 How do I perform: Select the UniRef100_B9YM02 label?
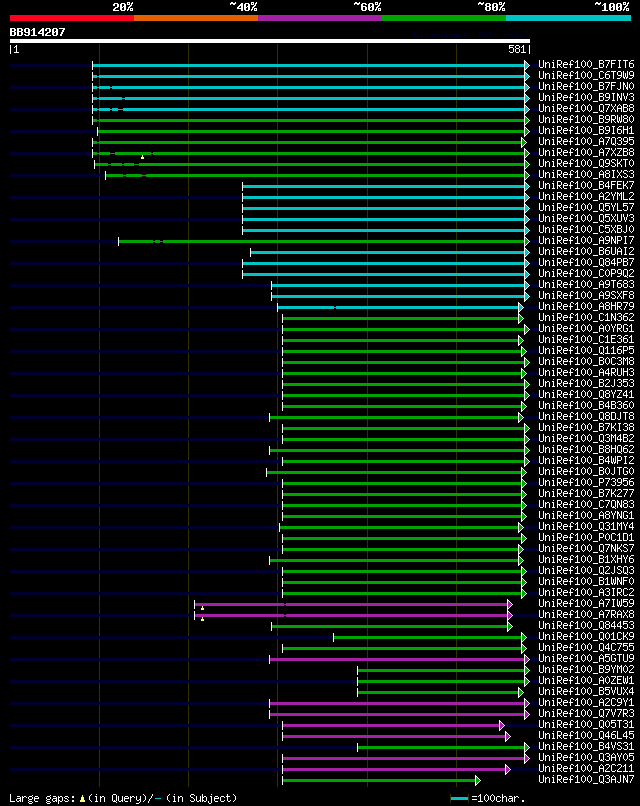(586, 670)
